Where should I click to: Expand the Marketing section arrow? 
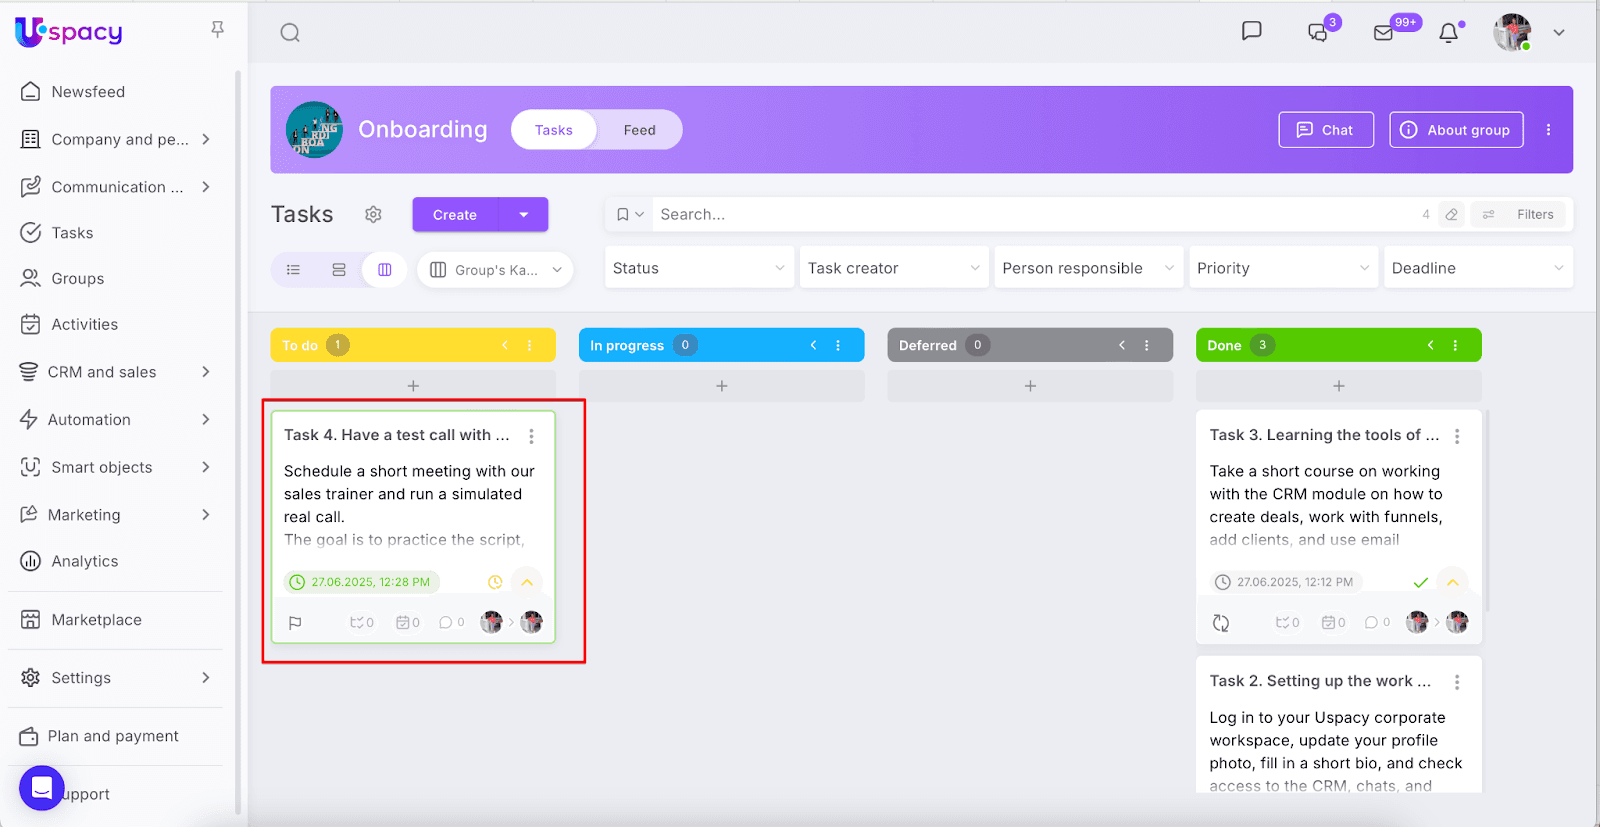[x=206, y=515]
